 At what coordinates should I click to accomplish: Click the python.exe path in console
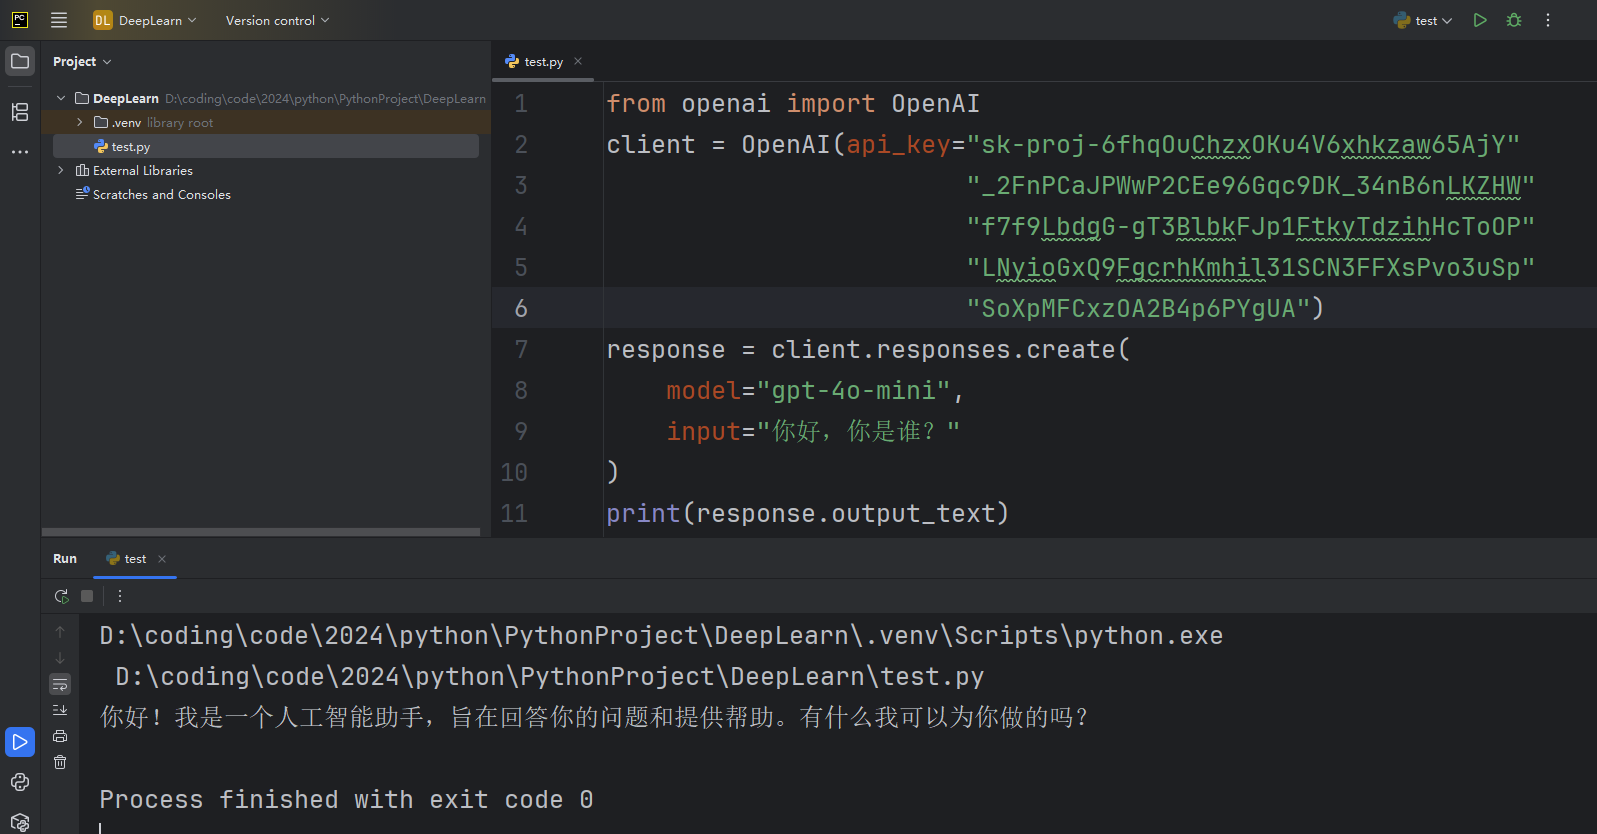(661, 635)
